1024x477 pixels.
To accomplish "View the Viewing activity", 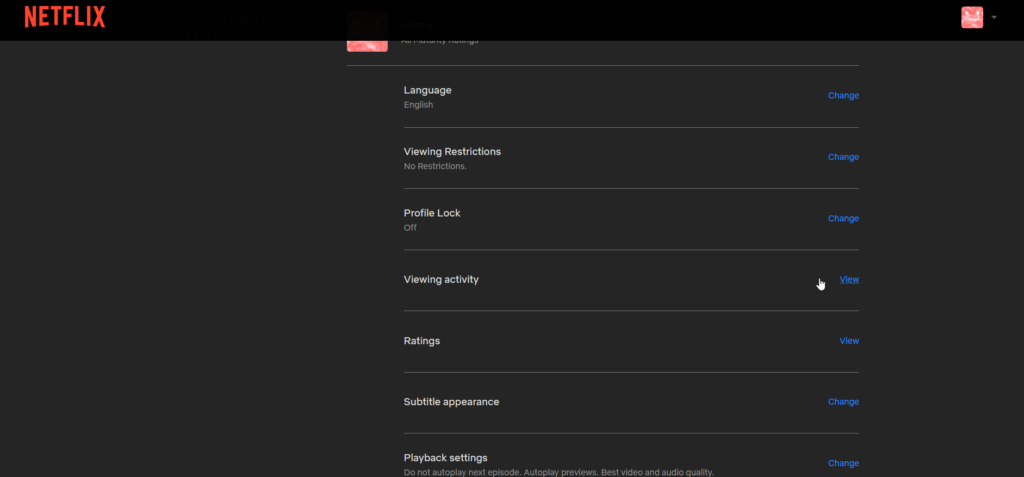I will 849,279.
